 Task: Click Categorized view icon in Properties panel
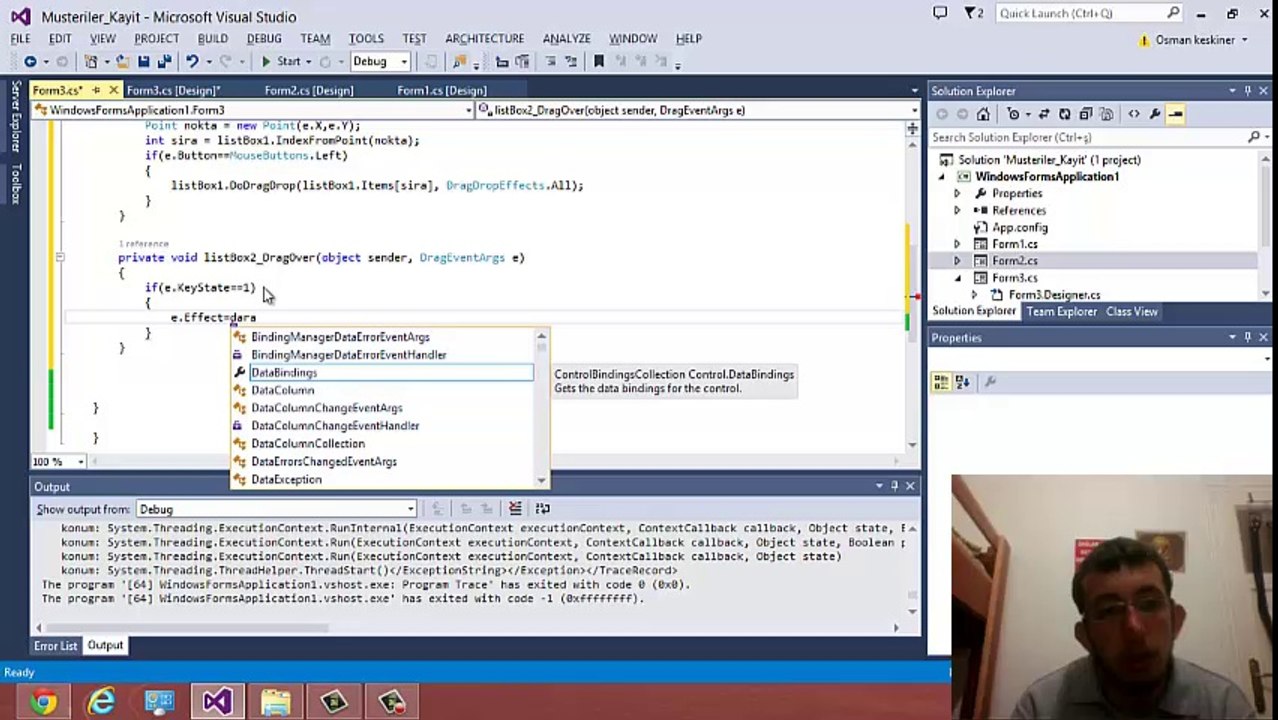(941, 382)
